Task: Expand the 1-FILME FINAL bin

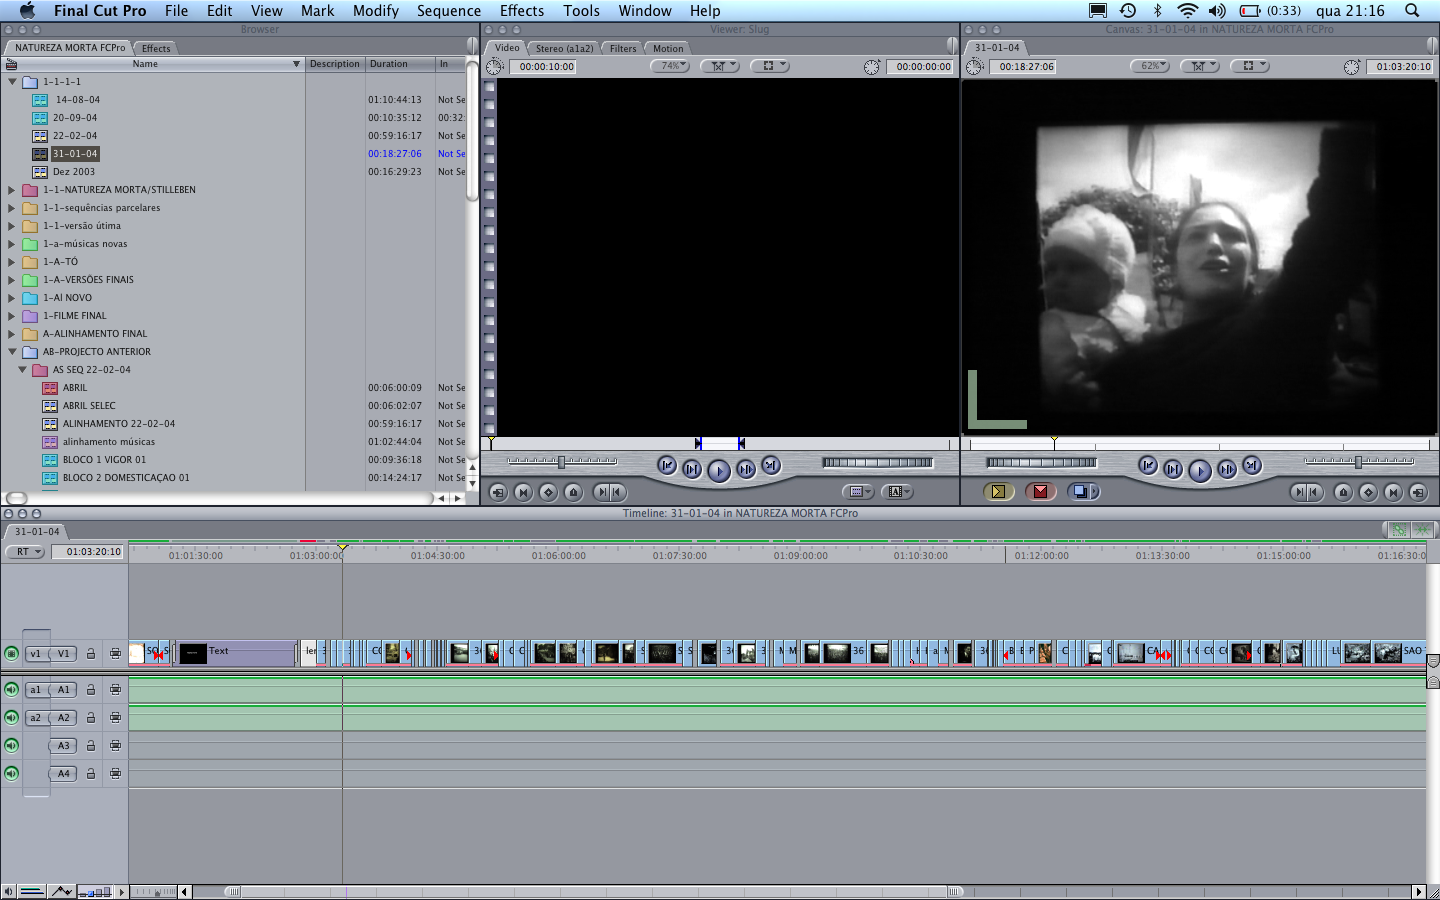Action: (12, 316)
